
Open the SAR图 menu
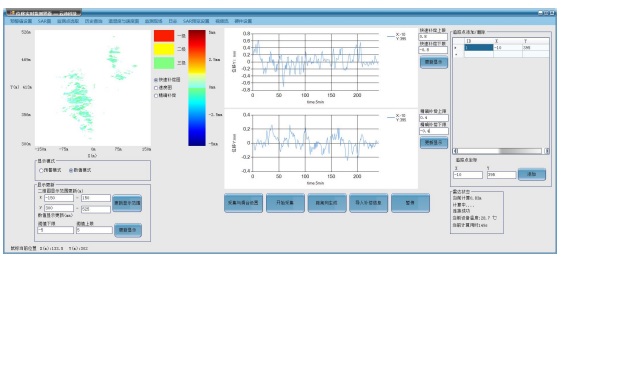click(44, 21)
